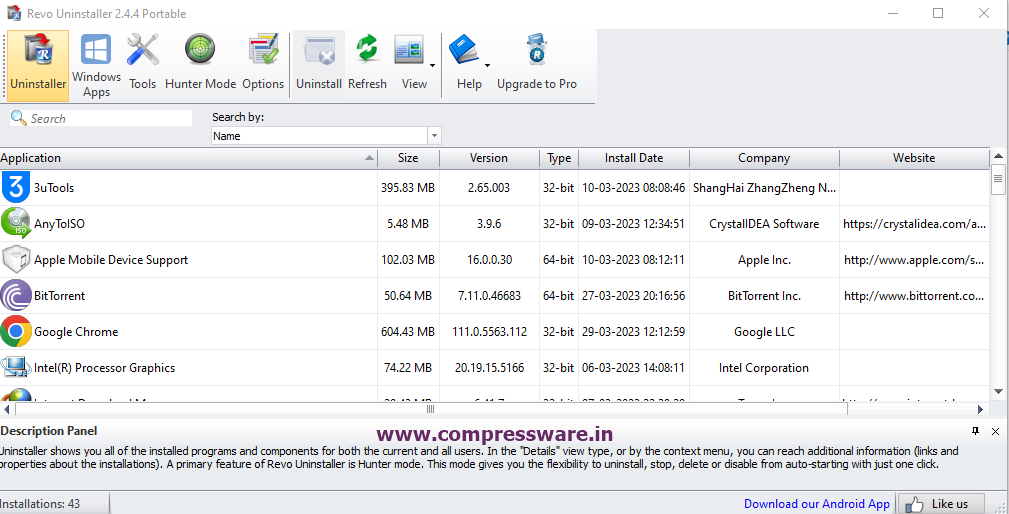This screenshot has height=514, width=1009.
Task: Expand the Help dropdown arrow
Action: click(x=487, y=65)
